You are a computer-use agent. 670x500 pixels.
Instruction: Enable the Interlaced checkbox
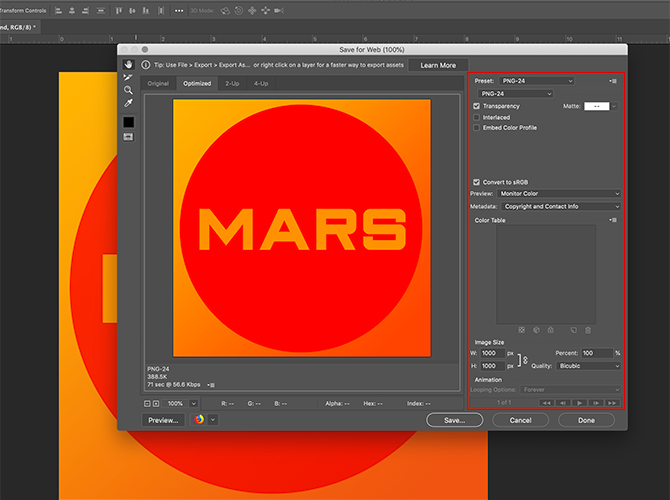coord(477,117)
